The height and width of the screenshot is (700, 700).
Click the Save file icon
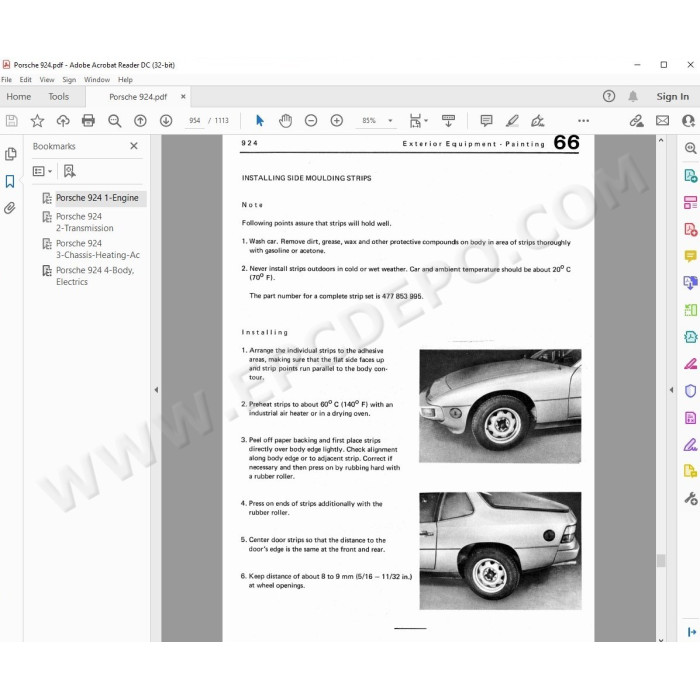(x=12, y=121)
